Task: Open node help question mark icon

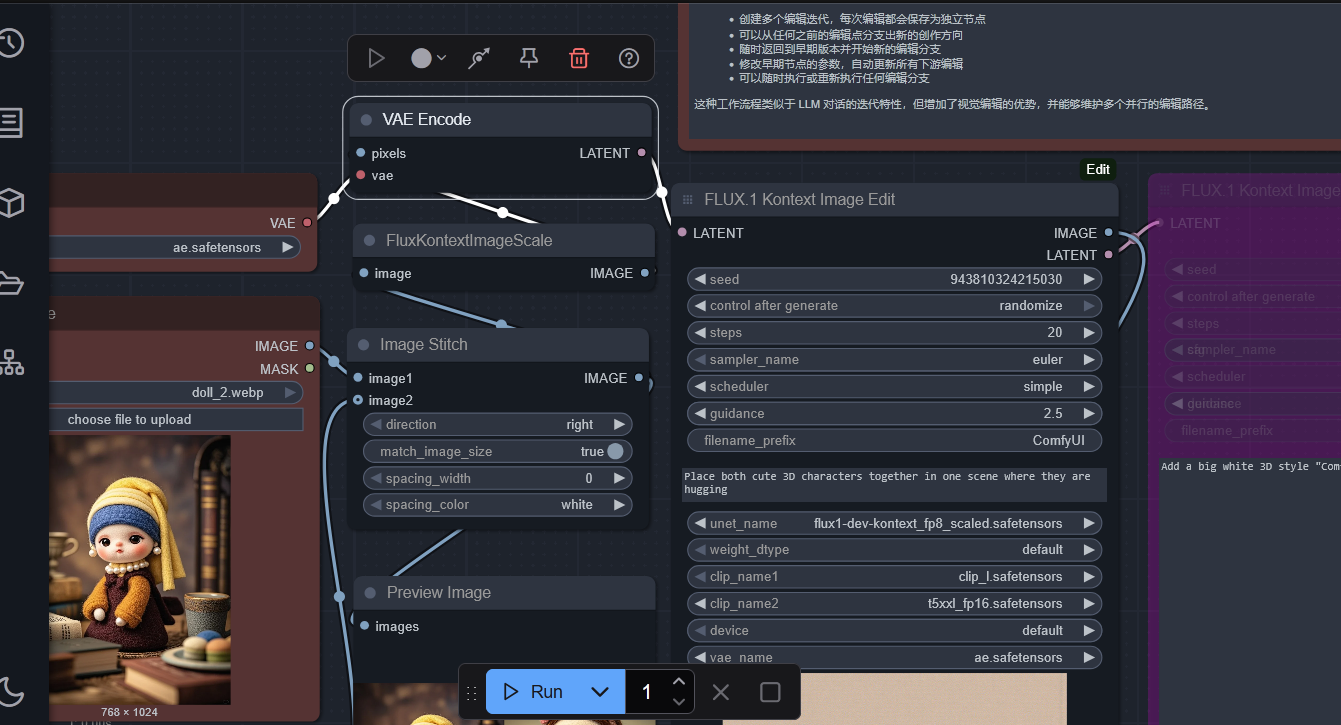Action: [629, 59]
